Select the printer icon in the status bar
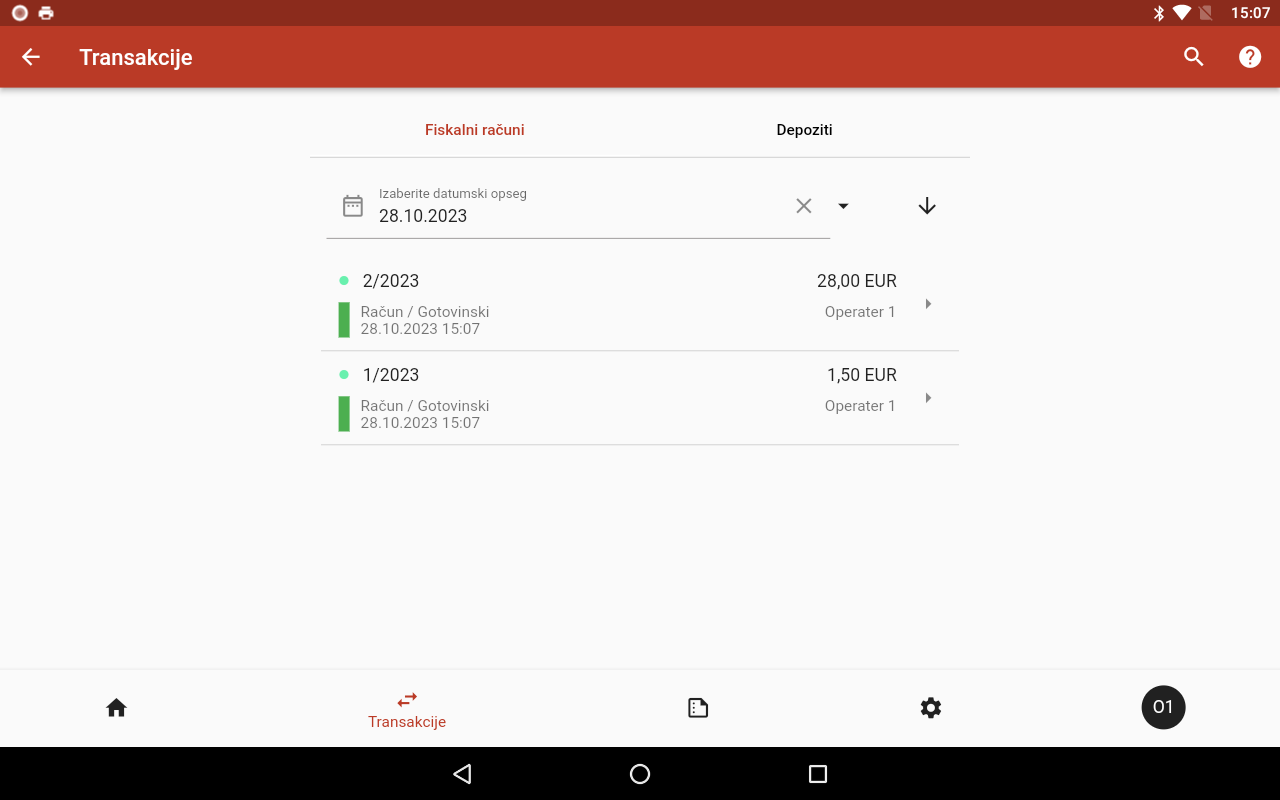 [x=45, y=13]
